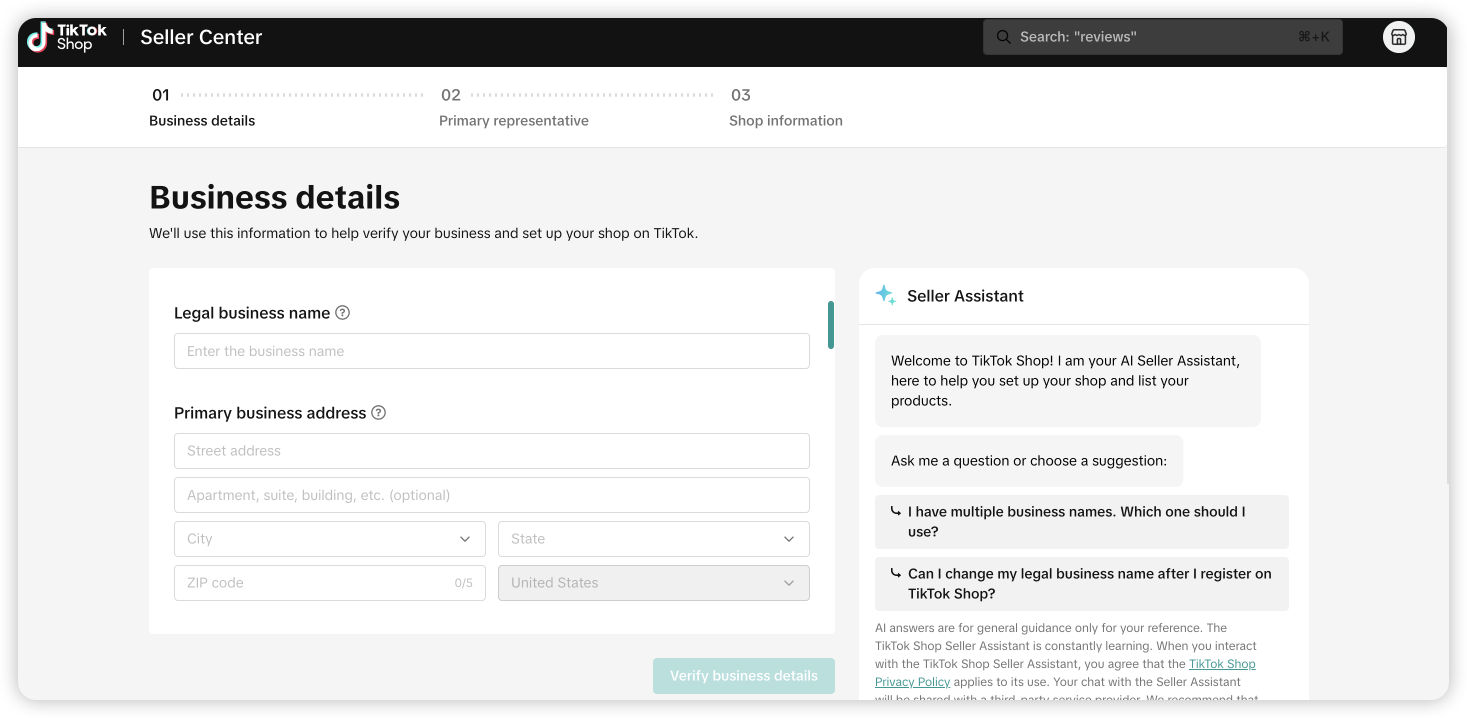Click the Street address field
This screenshot has width=1467, height=718.
(492, 451)
